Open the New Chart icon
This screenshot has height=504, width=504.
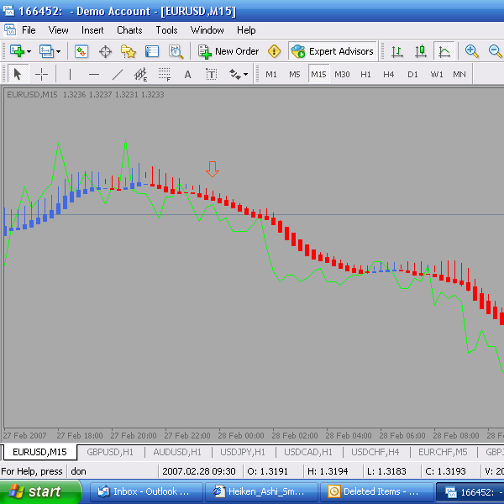(17, 51)
